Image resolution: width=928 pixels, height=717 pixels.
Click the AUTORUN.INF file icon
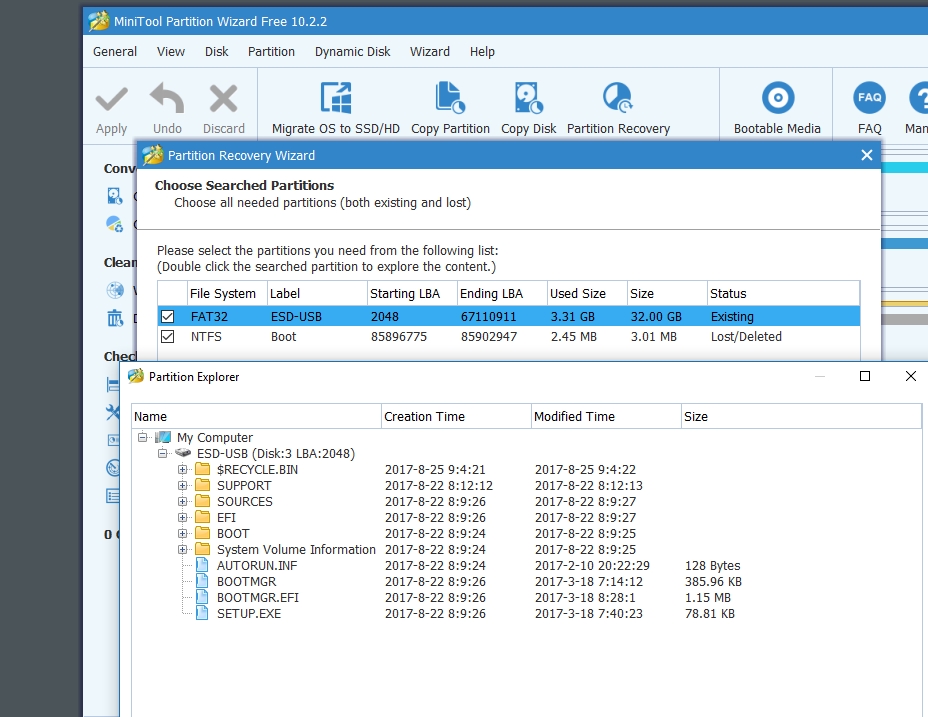tap(202, 565)
